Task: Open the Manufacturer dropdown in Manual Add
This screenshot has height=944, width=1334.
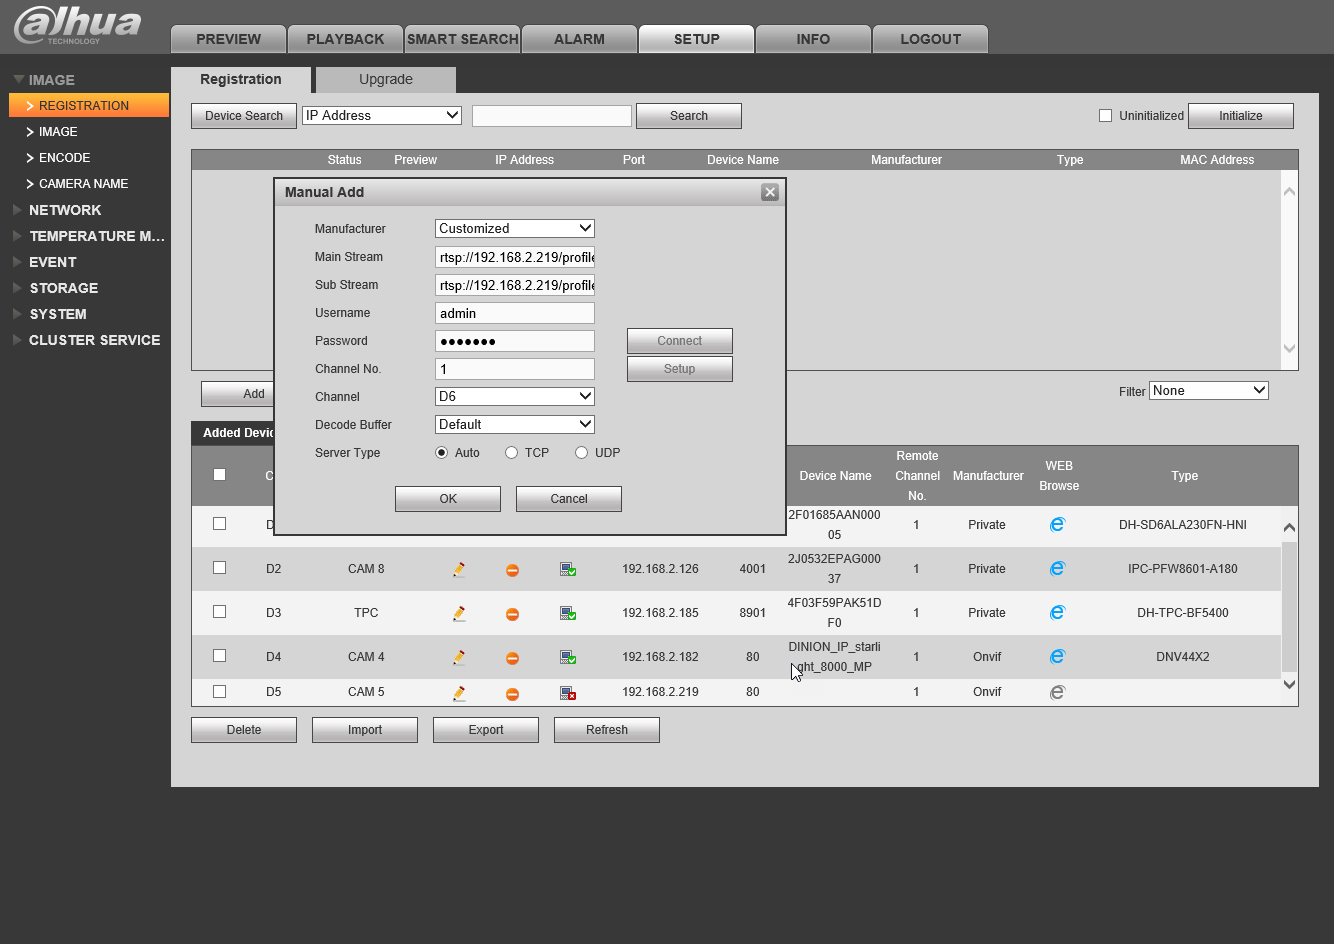Action: (x=515, y=229)
